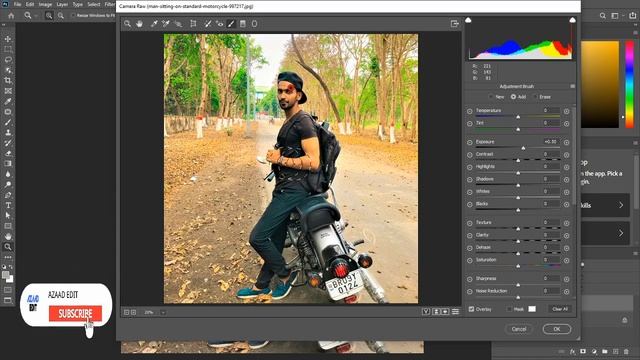Select Photoshop Brush tool
Viewport: 640px width, 360px height.
(x=8, y=122)
